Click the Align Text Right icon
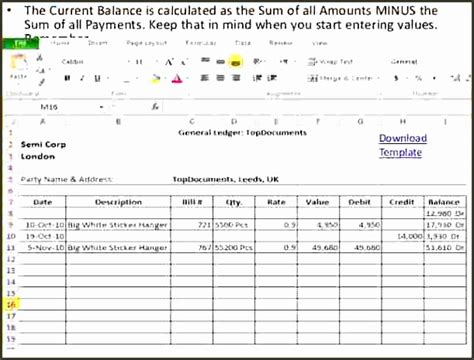This screenshot has width=474, height=360. (x=236, y=78)
